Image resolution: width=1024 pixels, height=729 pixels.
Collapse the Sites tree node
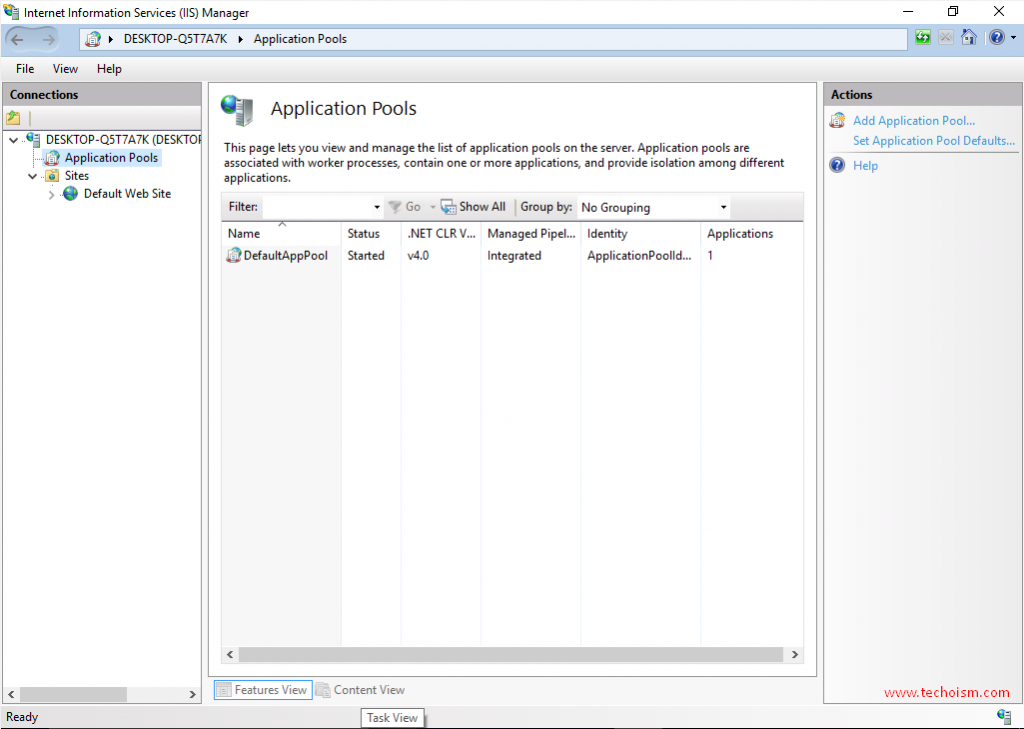tap(32, 176)
